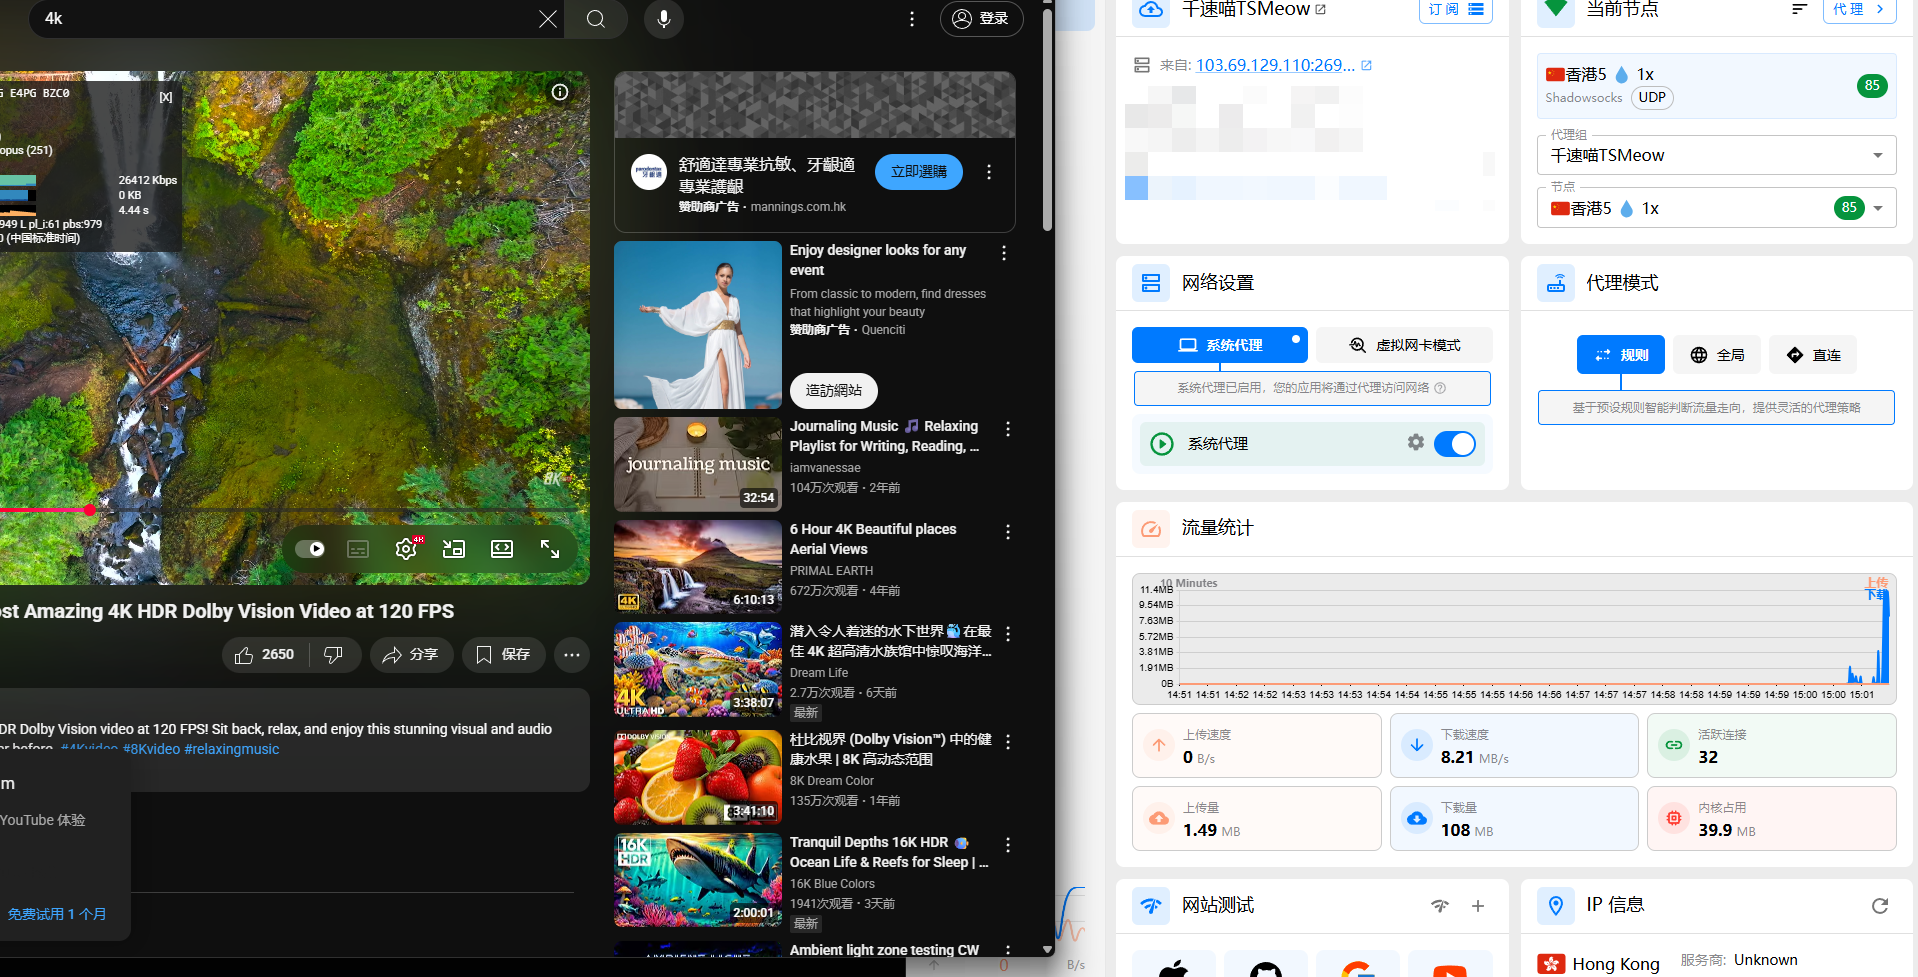
Task: Click 立即選購 on the sponsored ad
Action: click(x=919, y=172)
